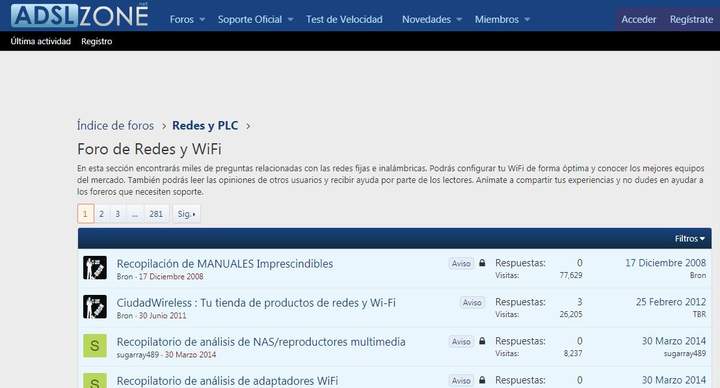Click the chevron after Redes y PLC
The height and width of the screenshot is (388, 720).
[x=248, y=126]
